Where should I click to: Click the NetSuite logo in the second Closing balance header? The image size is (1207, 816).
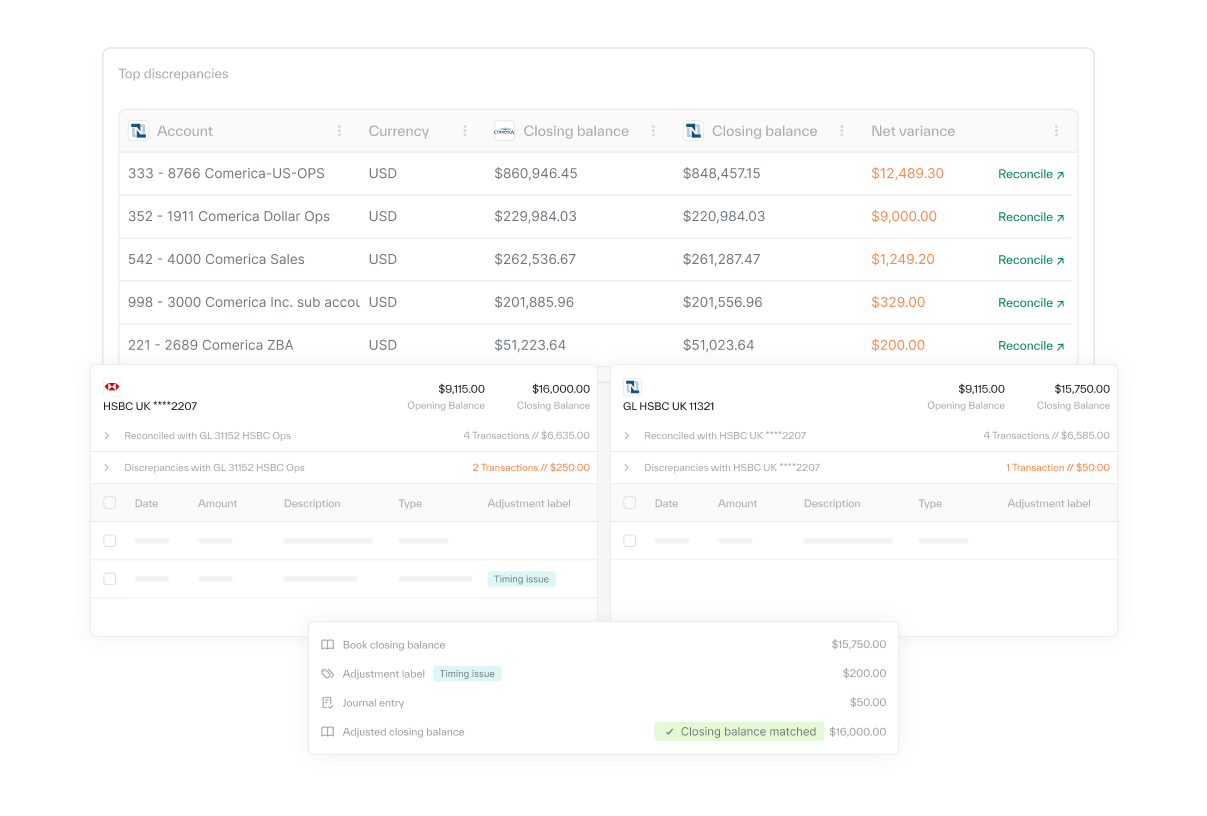point(693,131)
